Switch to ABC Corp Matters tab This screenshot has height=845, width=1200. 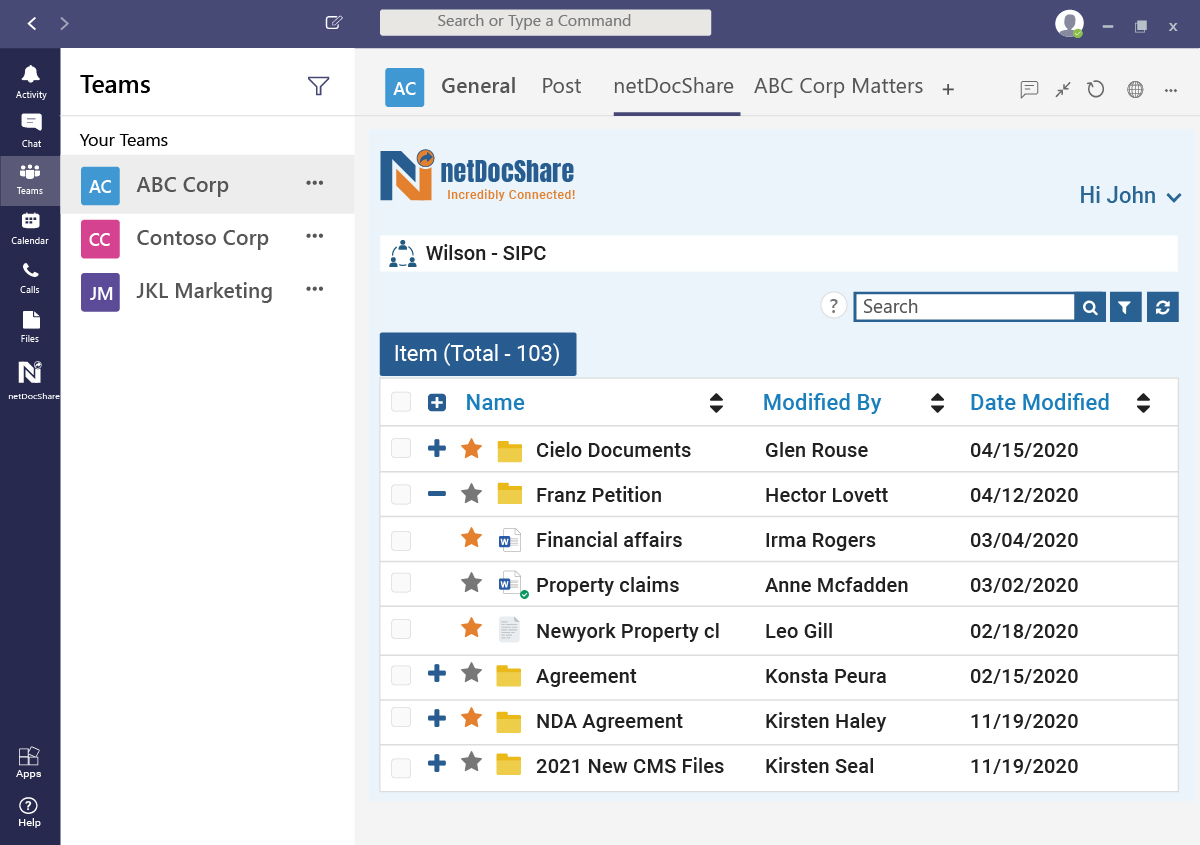click(x=838, y=86)
